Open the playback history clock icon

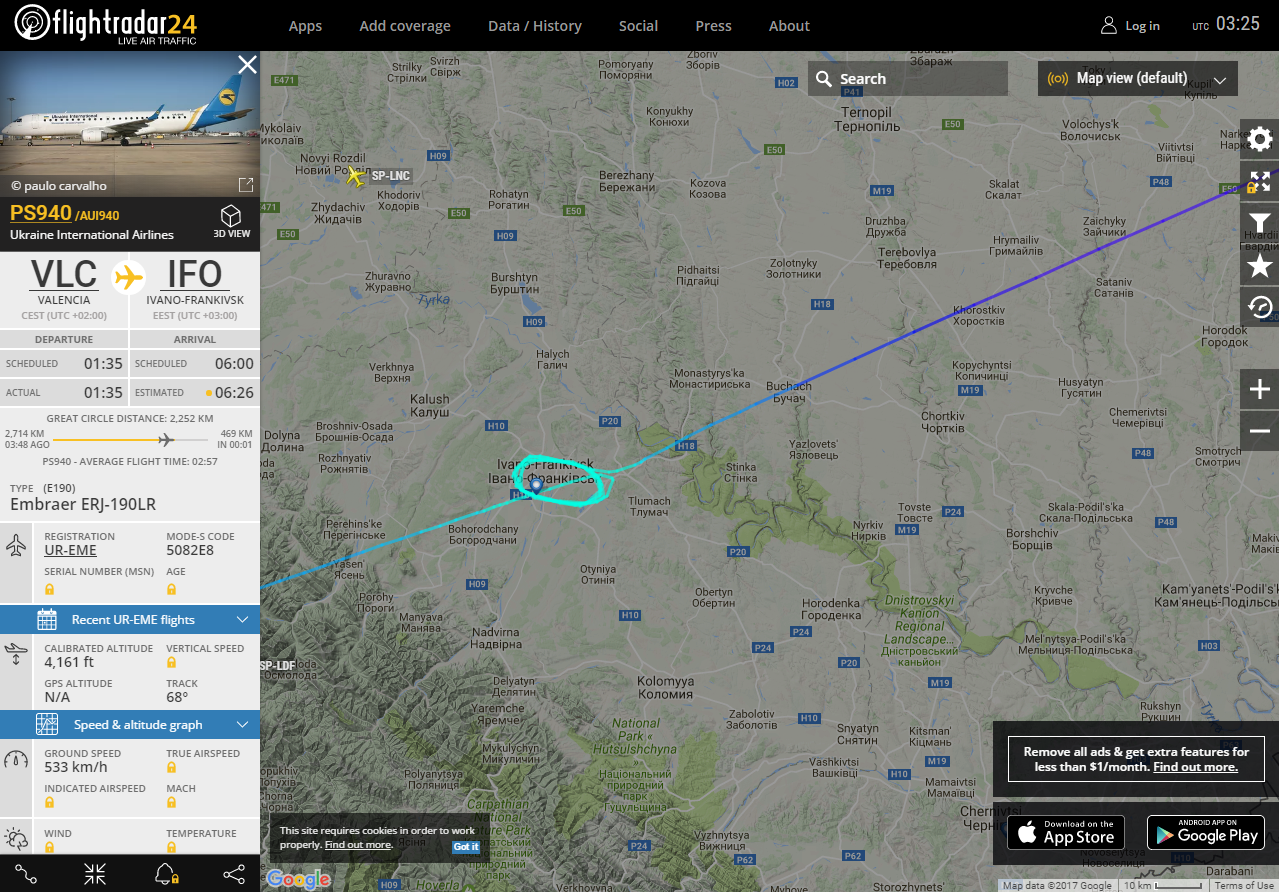[x=1259, y=307]
